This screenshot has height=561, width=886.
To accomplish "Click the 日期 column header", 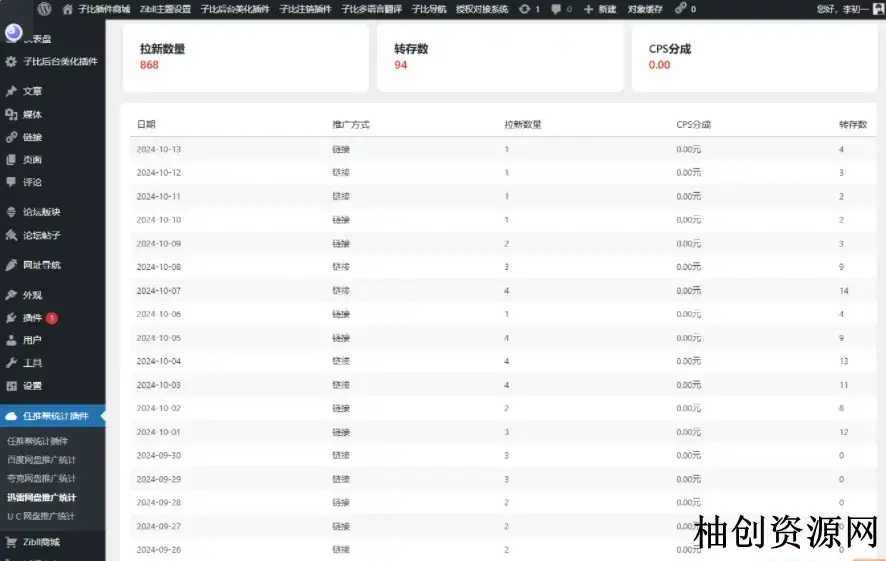I will [146, 125].
